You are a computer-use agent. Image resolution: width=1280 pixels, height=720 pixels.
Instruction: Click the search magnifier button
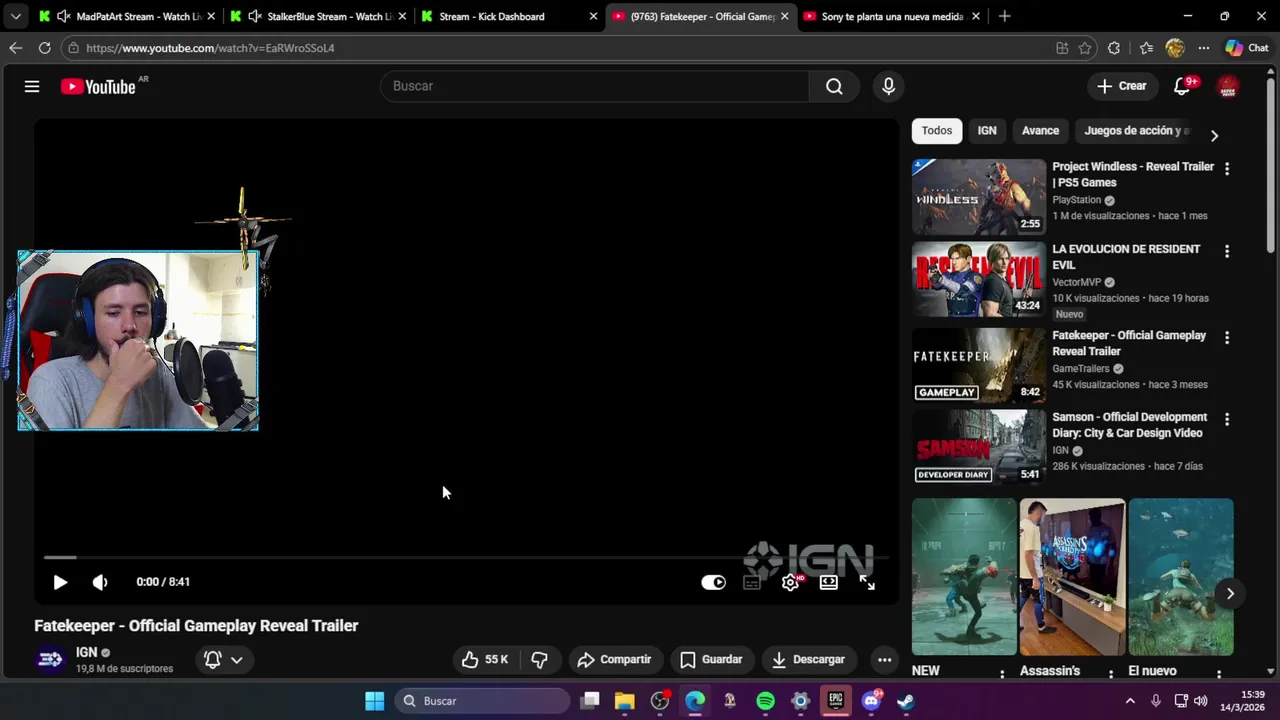tap(834, 86)
